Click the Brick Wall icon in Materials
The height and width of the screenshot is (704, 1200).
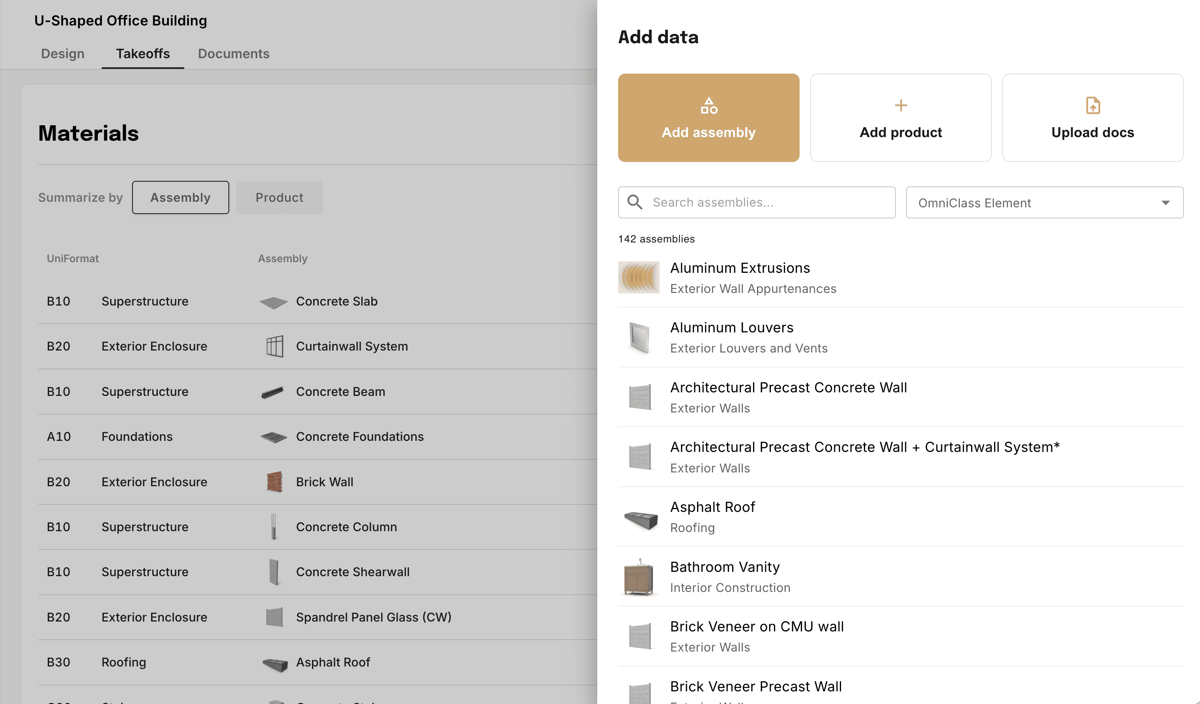(274, 482)
